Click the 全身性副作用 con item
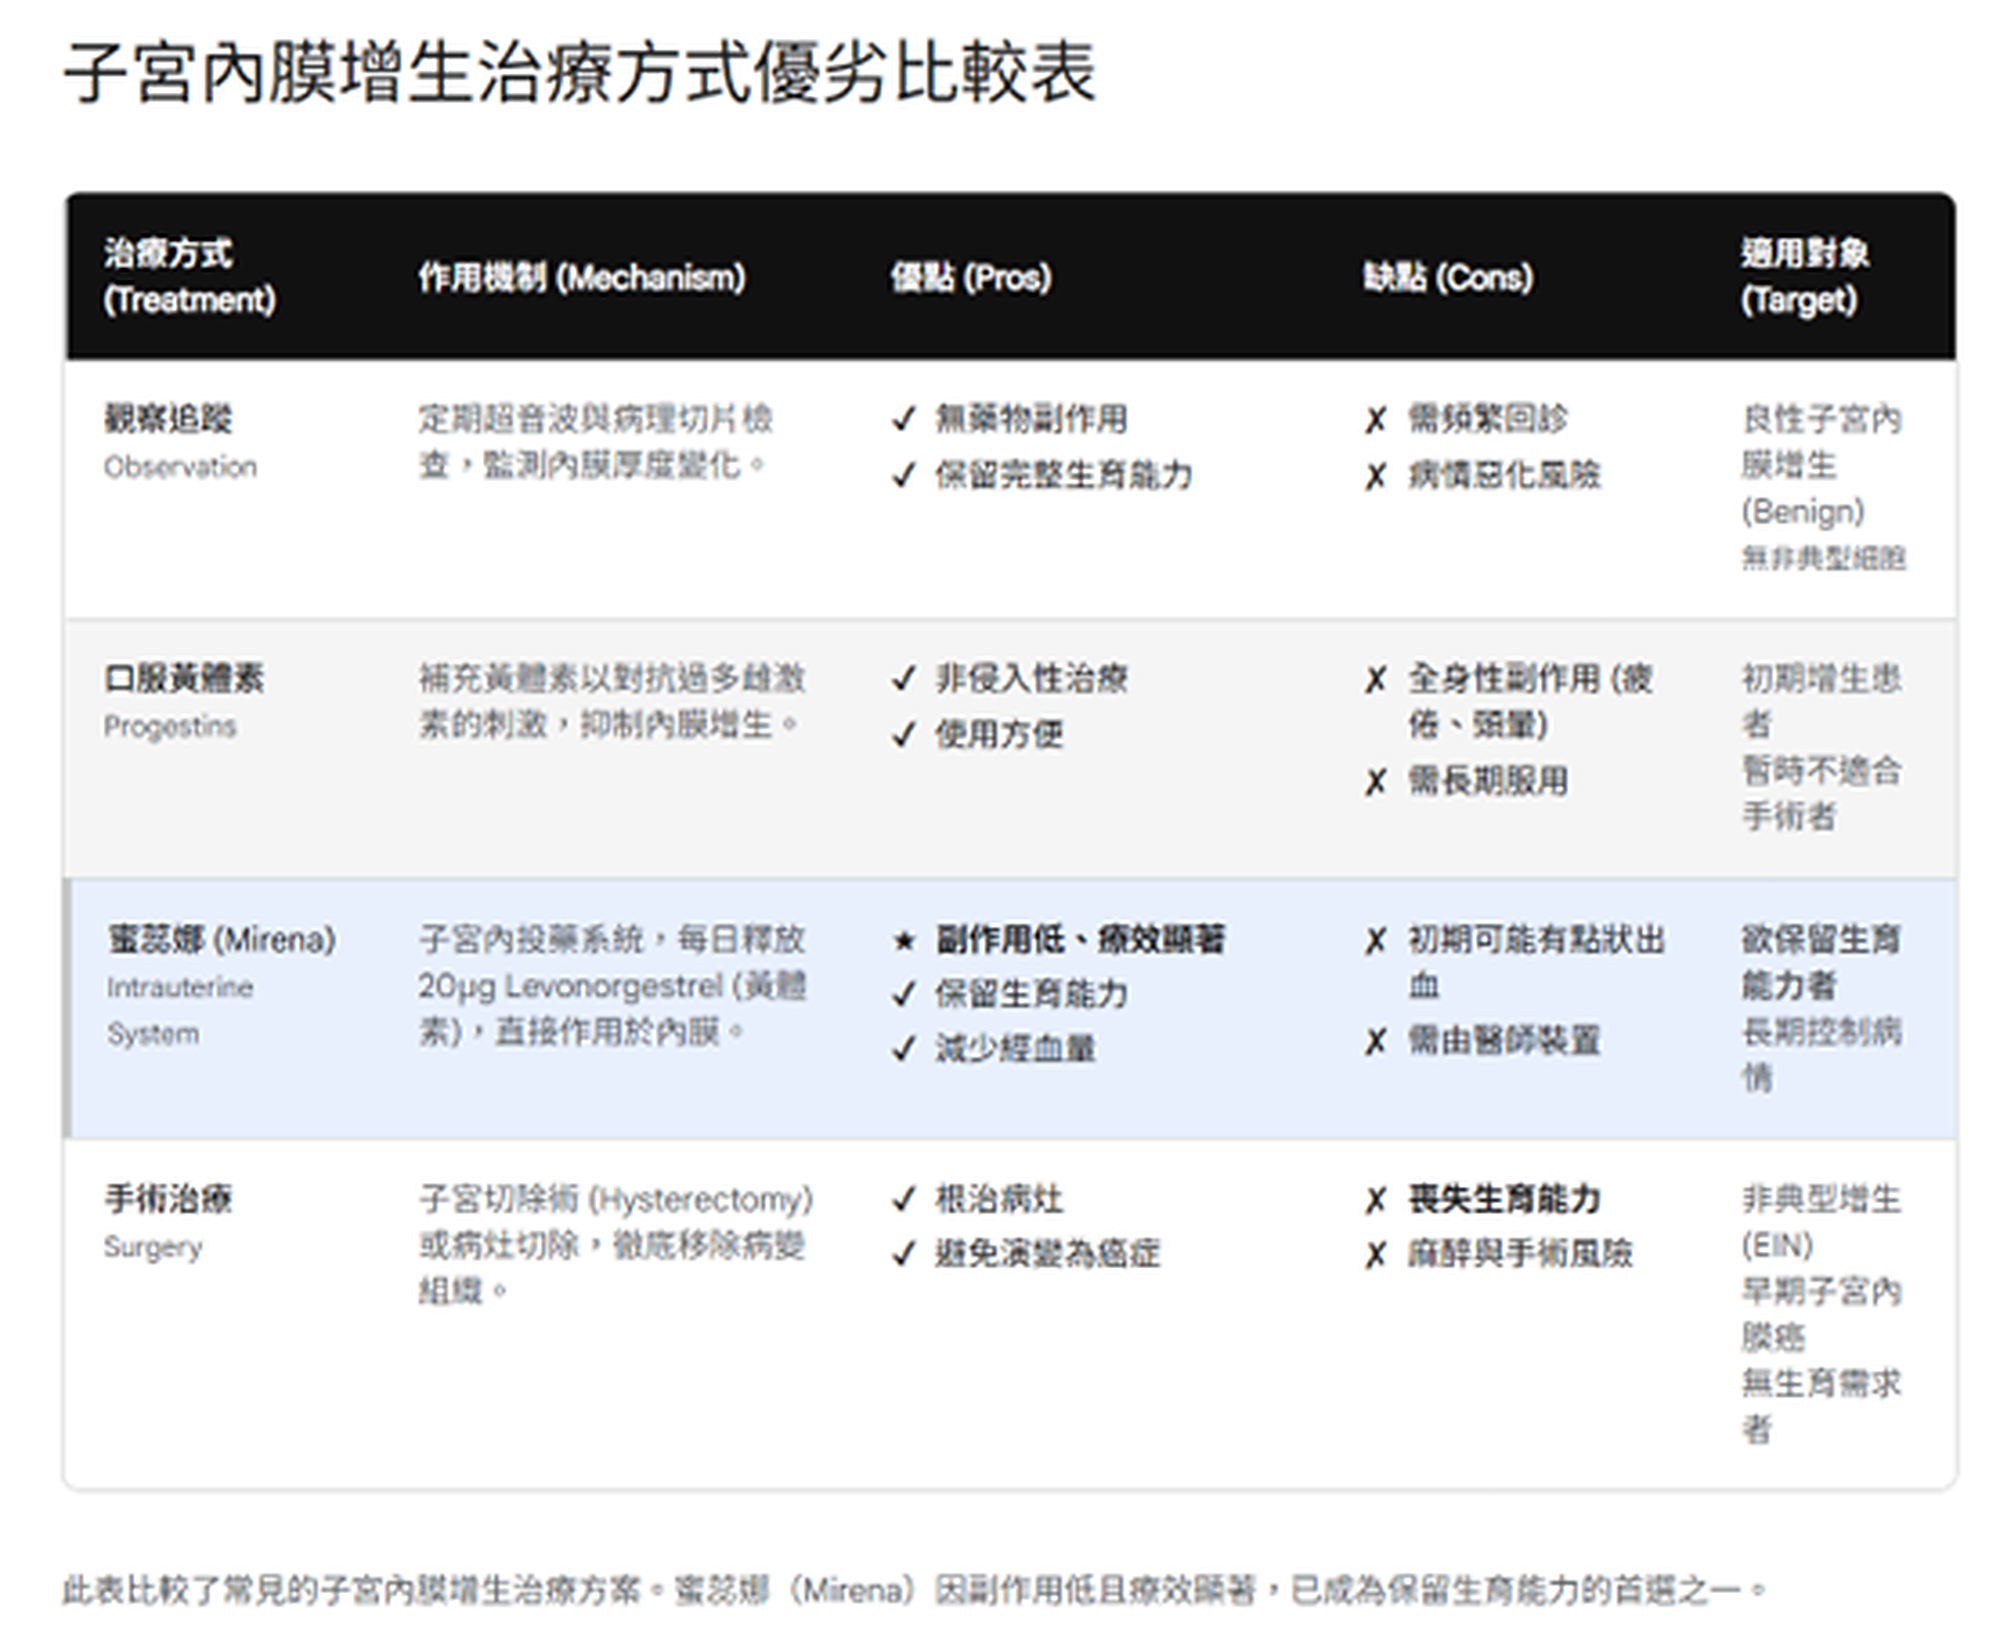This screenshot has width=2000, height=1639. (x=1530, y=701)
